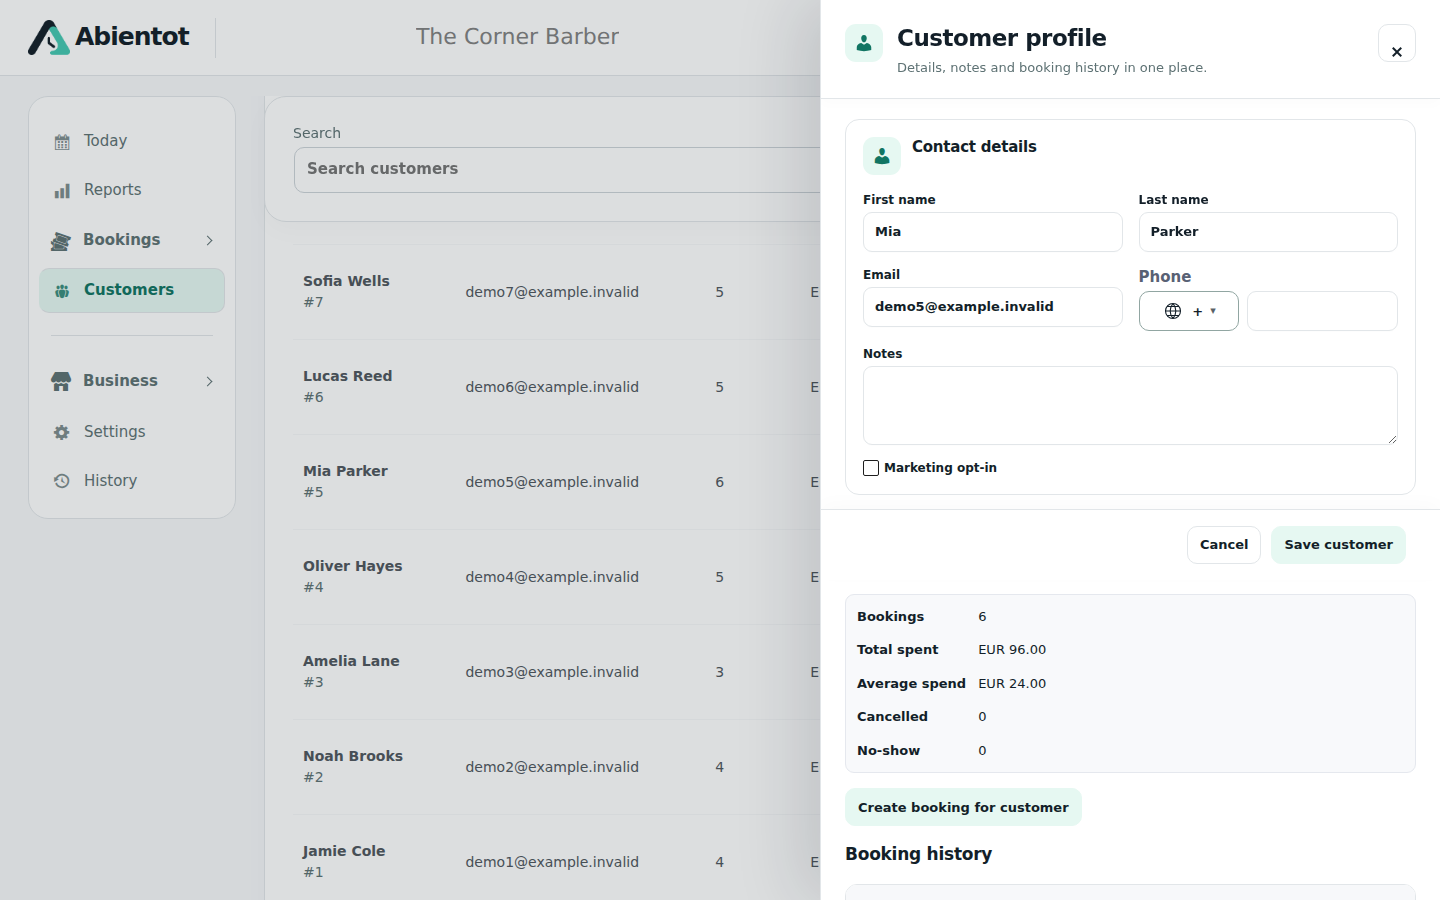1440x900 pixels.
Task: Select the Lucas Reed customer row
Action: (x=557, y=387)
